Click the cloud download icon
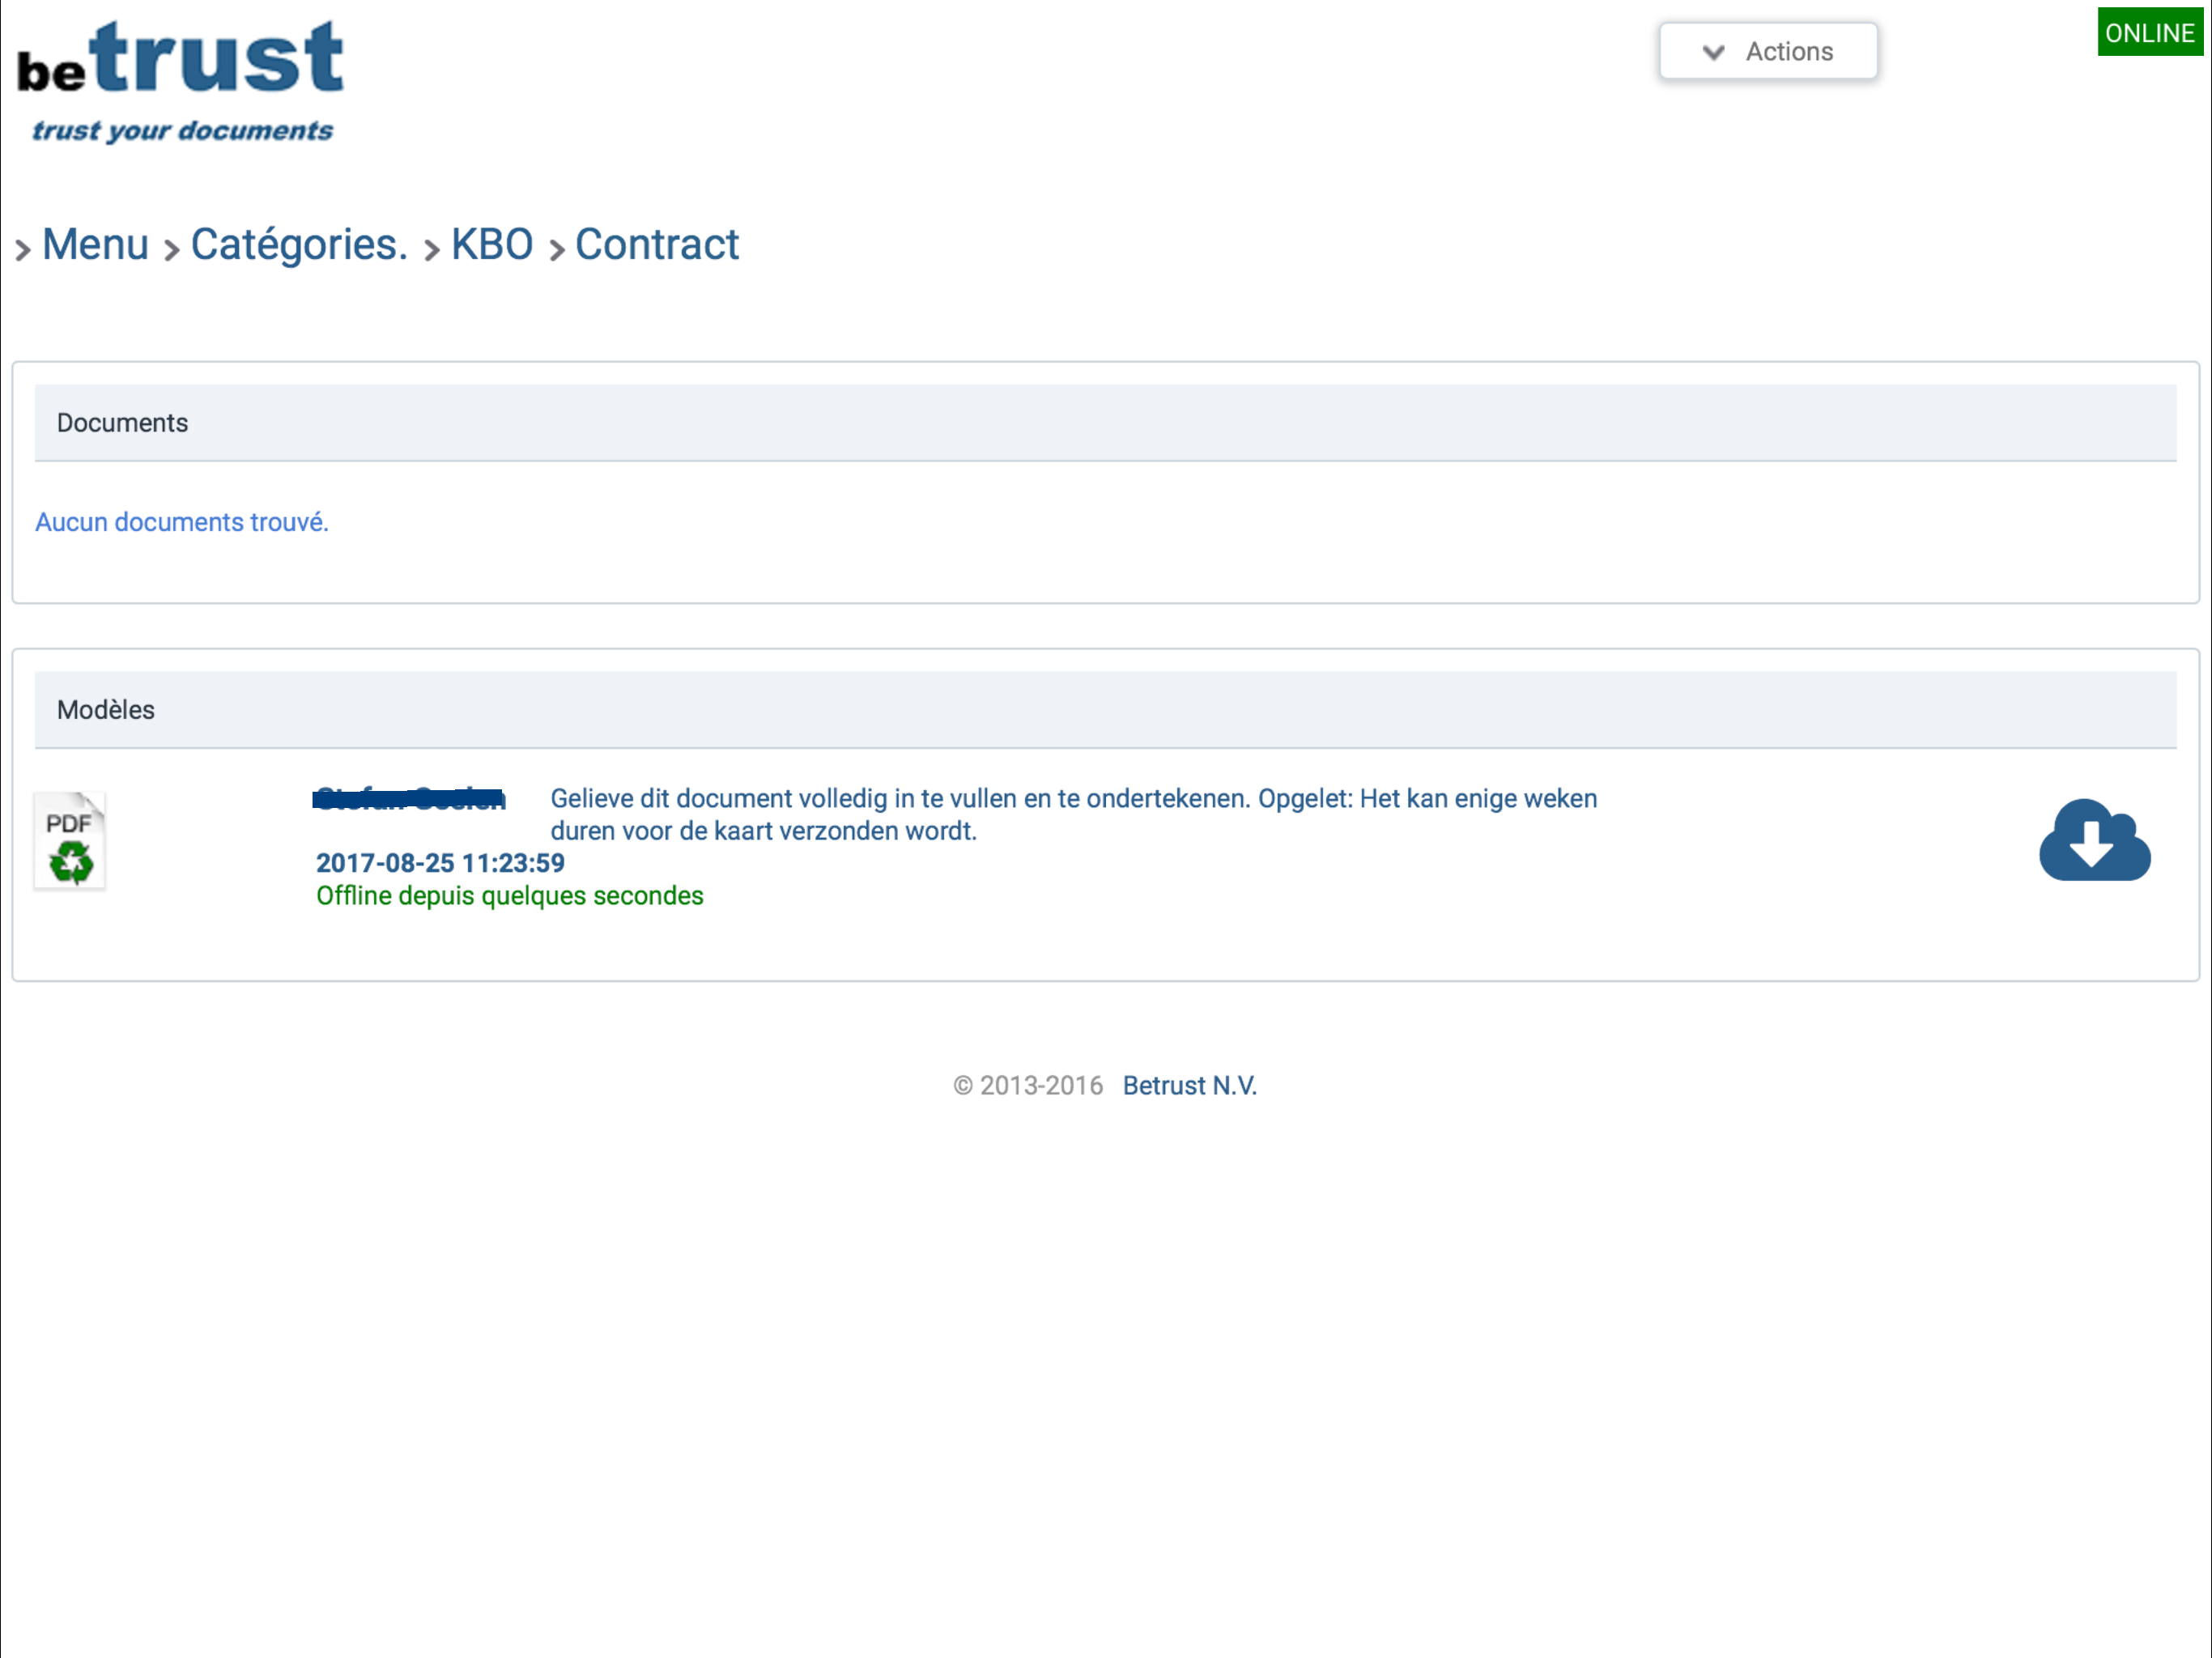Screen dimensions: 2212x1658 (2094, 841)
